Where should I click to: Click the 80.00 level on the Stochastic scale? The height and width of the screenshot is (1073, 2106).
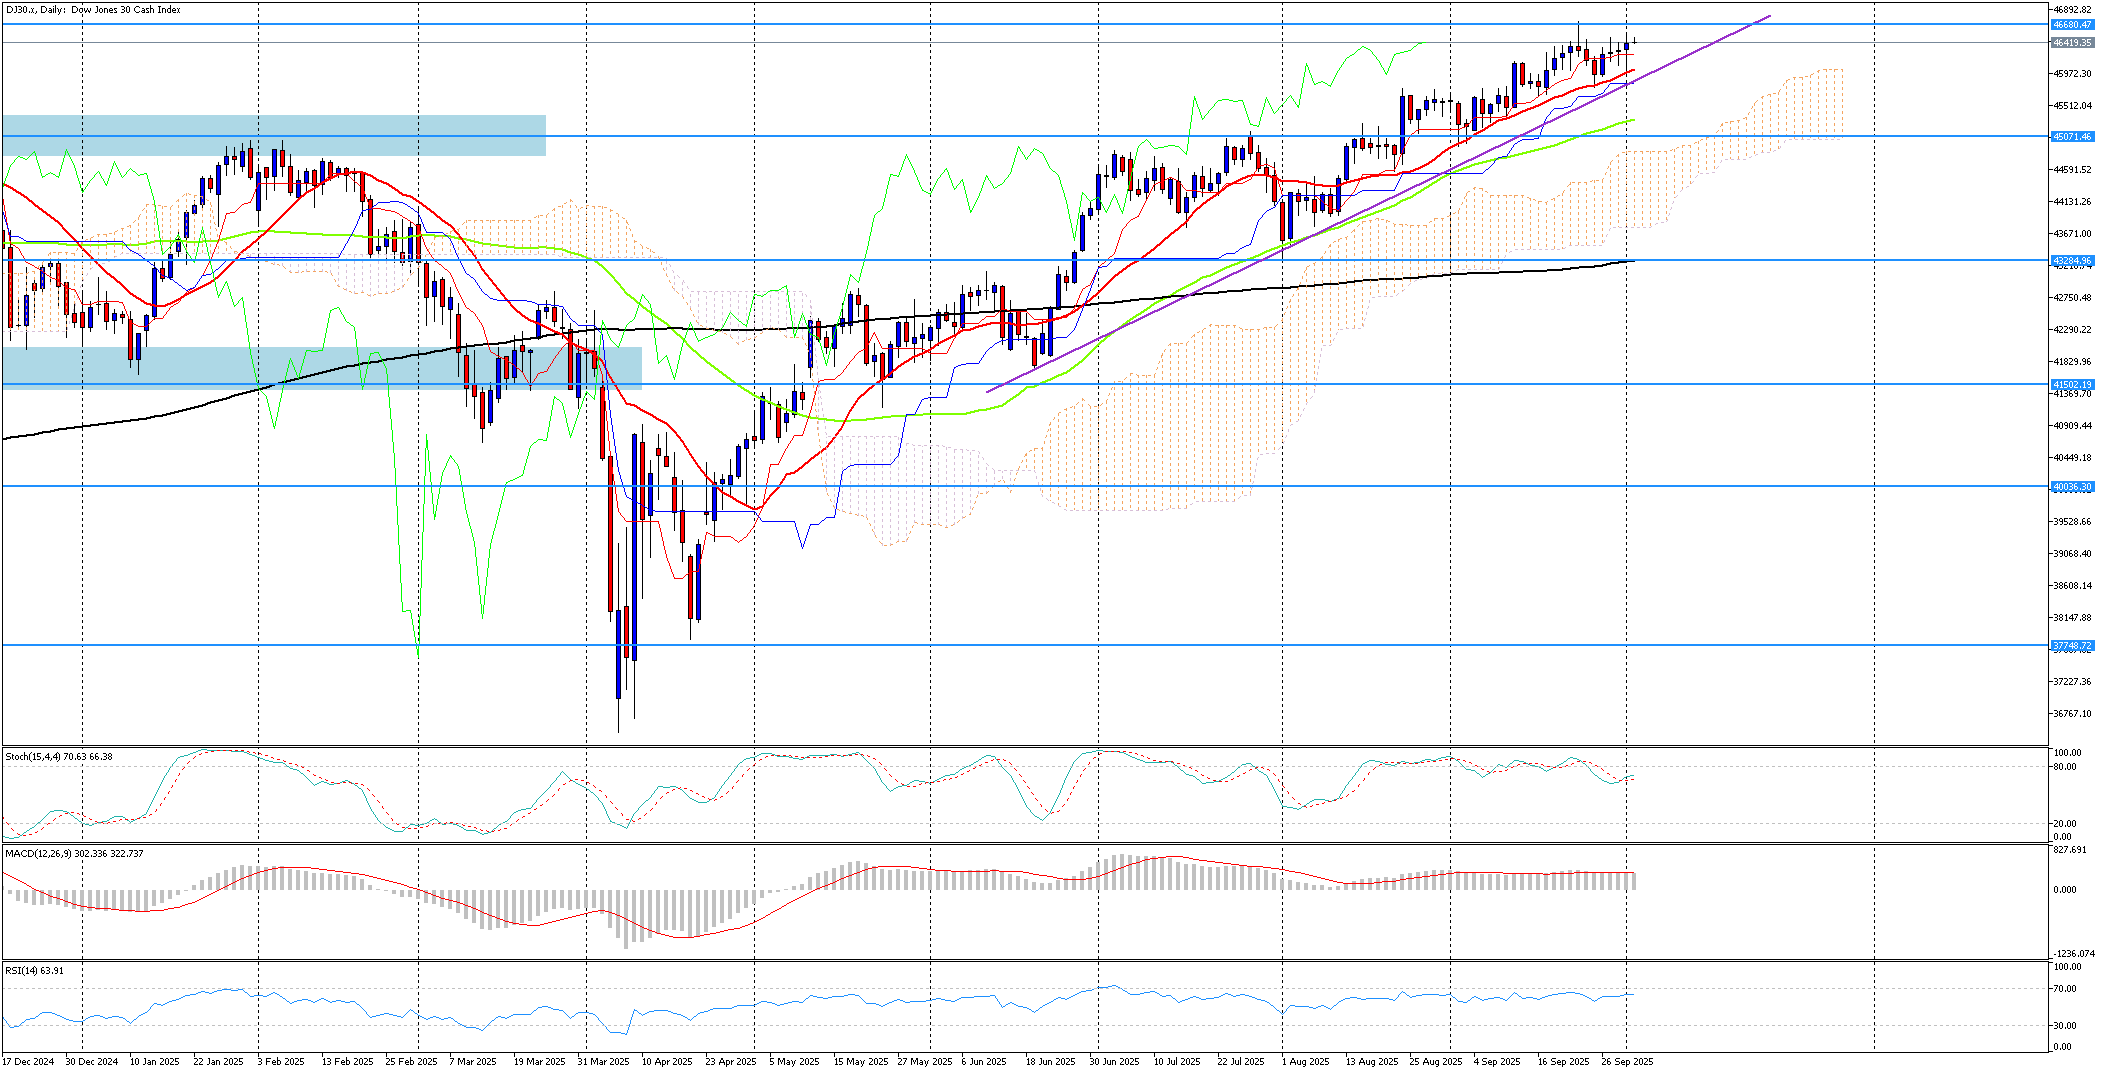(x=2065, y=767)
